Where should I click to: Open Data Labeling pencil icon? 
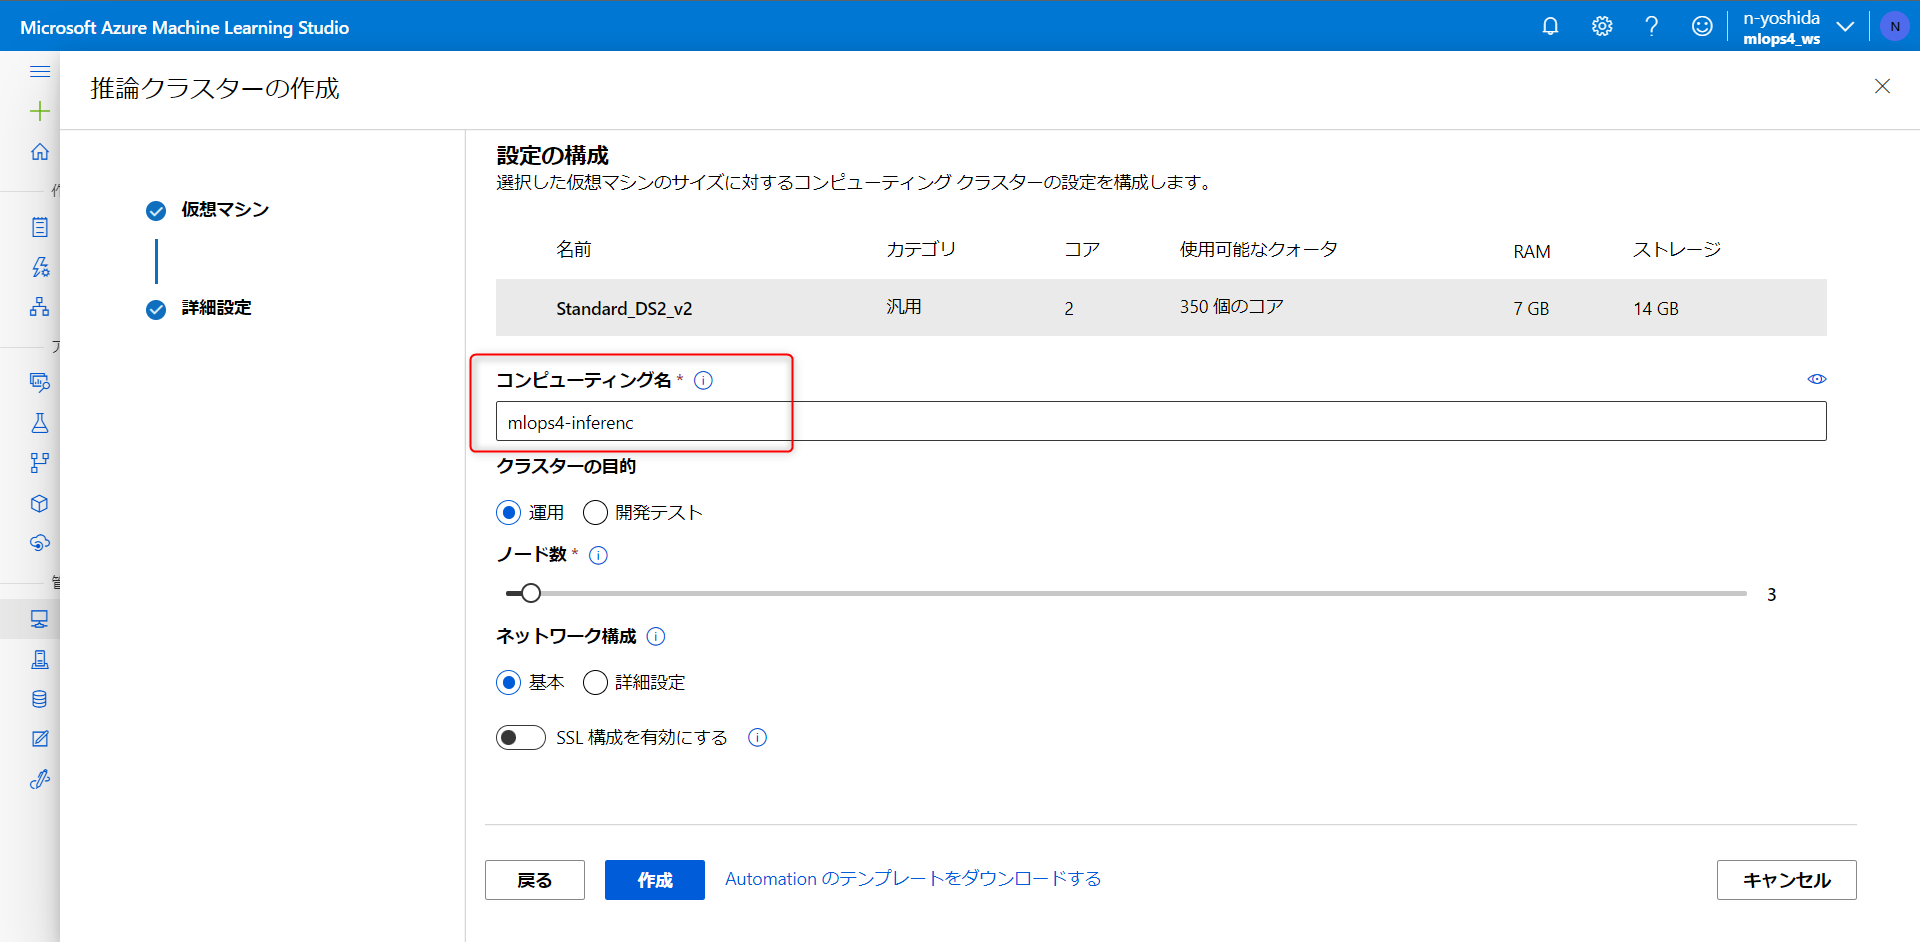[x=40, y=739]
